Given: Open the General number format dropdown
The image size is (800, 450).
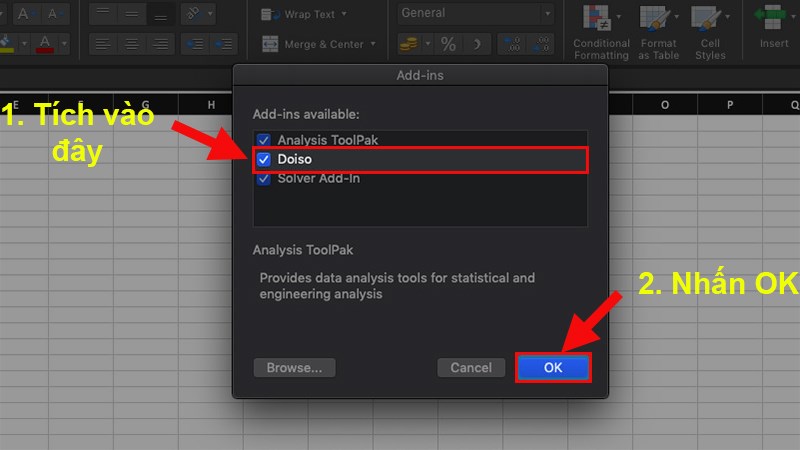Looking at the screenshot, I should click(476, 13).
